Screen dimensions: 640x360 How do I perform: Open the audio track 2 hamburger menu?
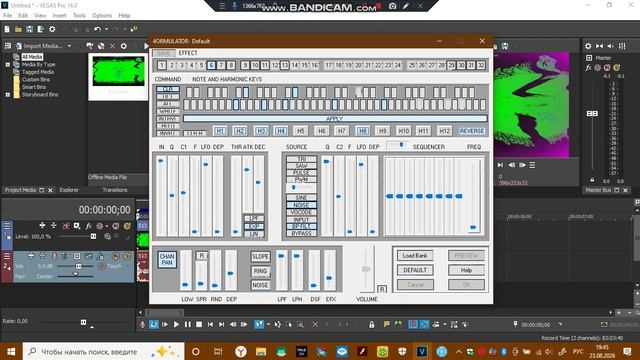tap(7, 256)
